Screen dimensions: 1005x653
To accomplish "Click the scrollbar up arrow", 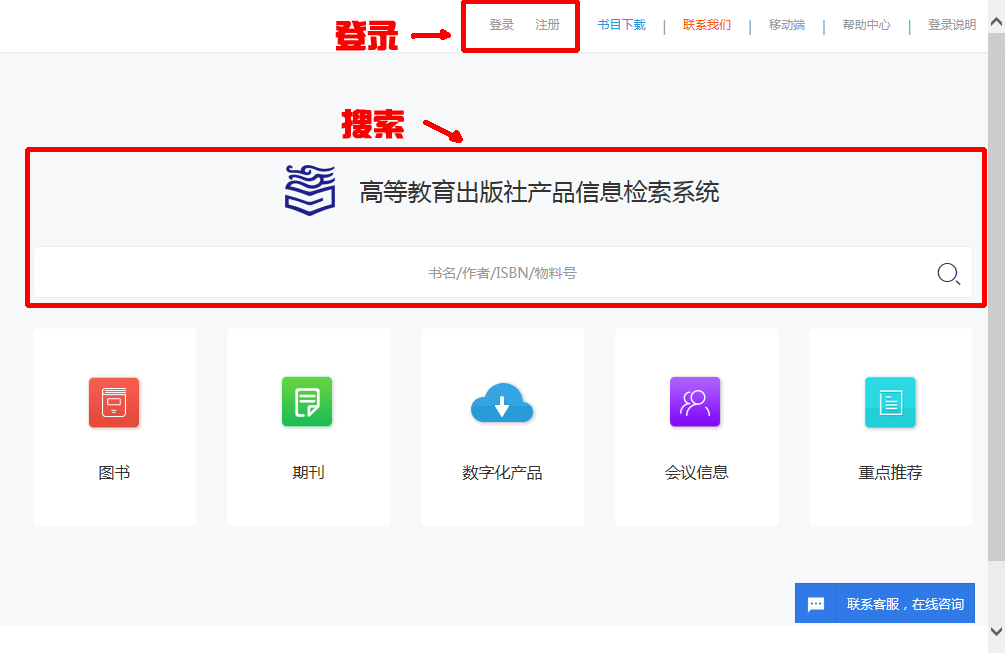I will [997, 22].
